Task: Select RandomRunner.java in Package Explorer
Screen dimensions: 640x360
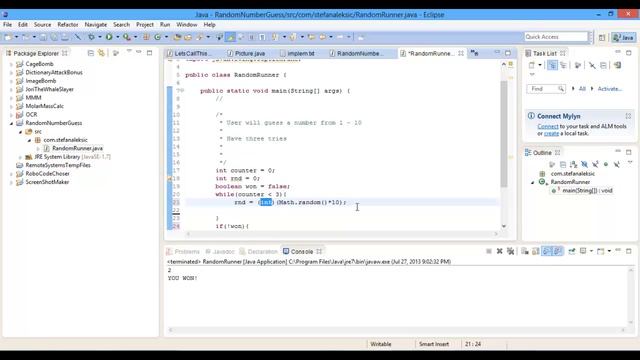Action: pos(77,149)
